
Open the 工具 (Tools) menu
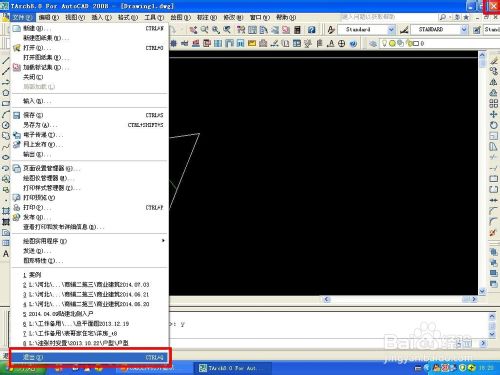(154, 17)
